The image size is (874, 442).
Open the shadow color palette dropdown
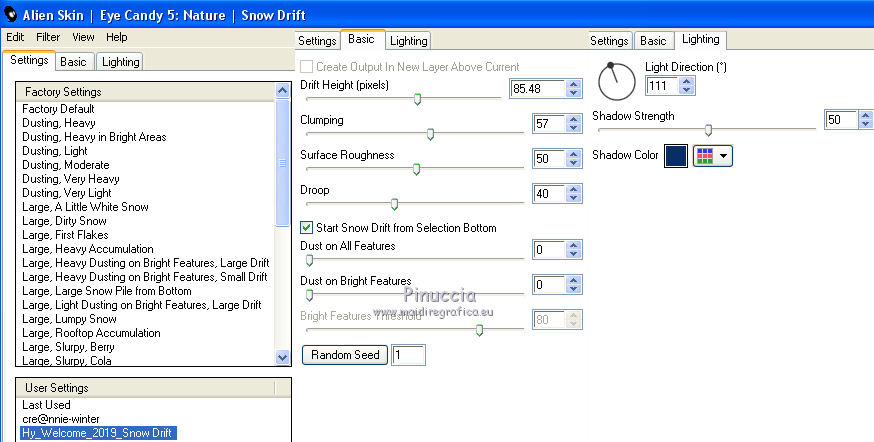pos(712,156)
